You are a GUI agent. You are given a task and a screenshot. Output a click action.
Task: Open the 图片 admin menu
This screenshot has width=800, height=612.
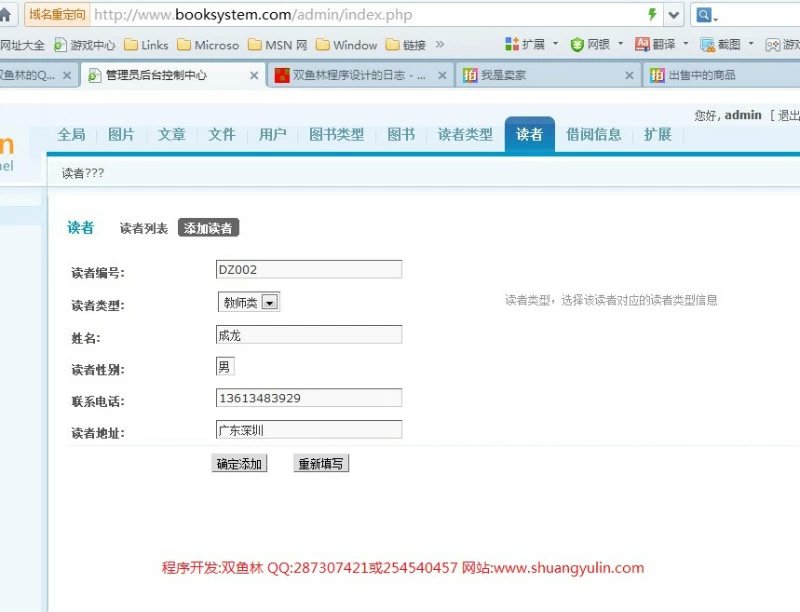pyautogui.click(x=121, y=135)
